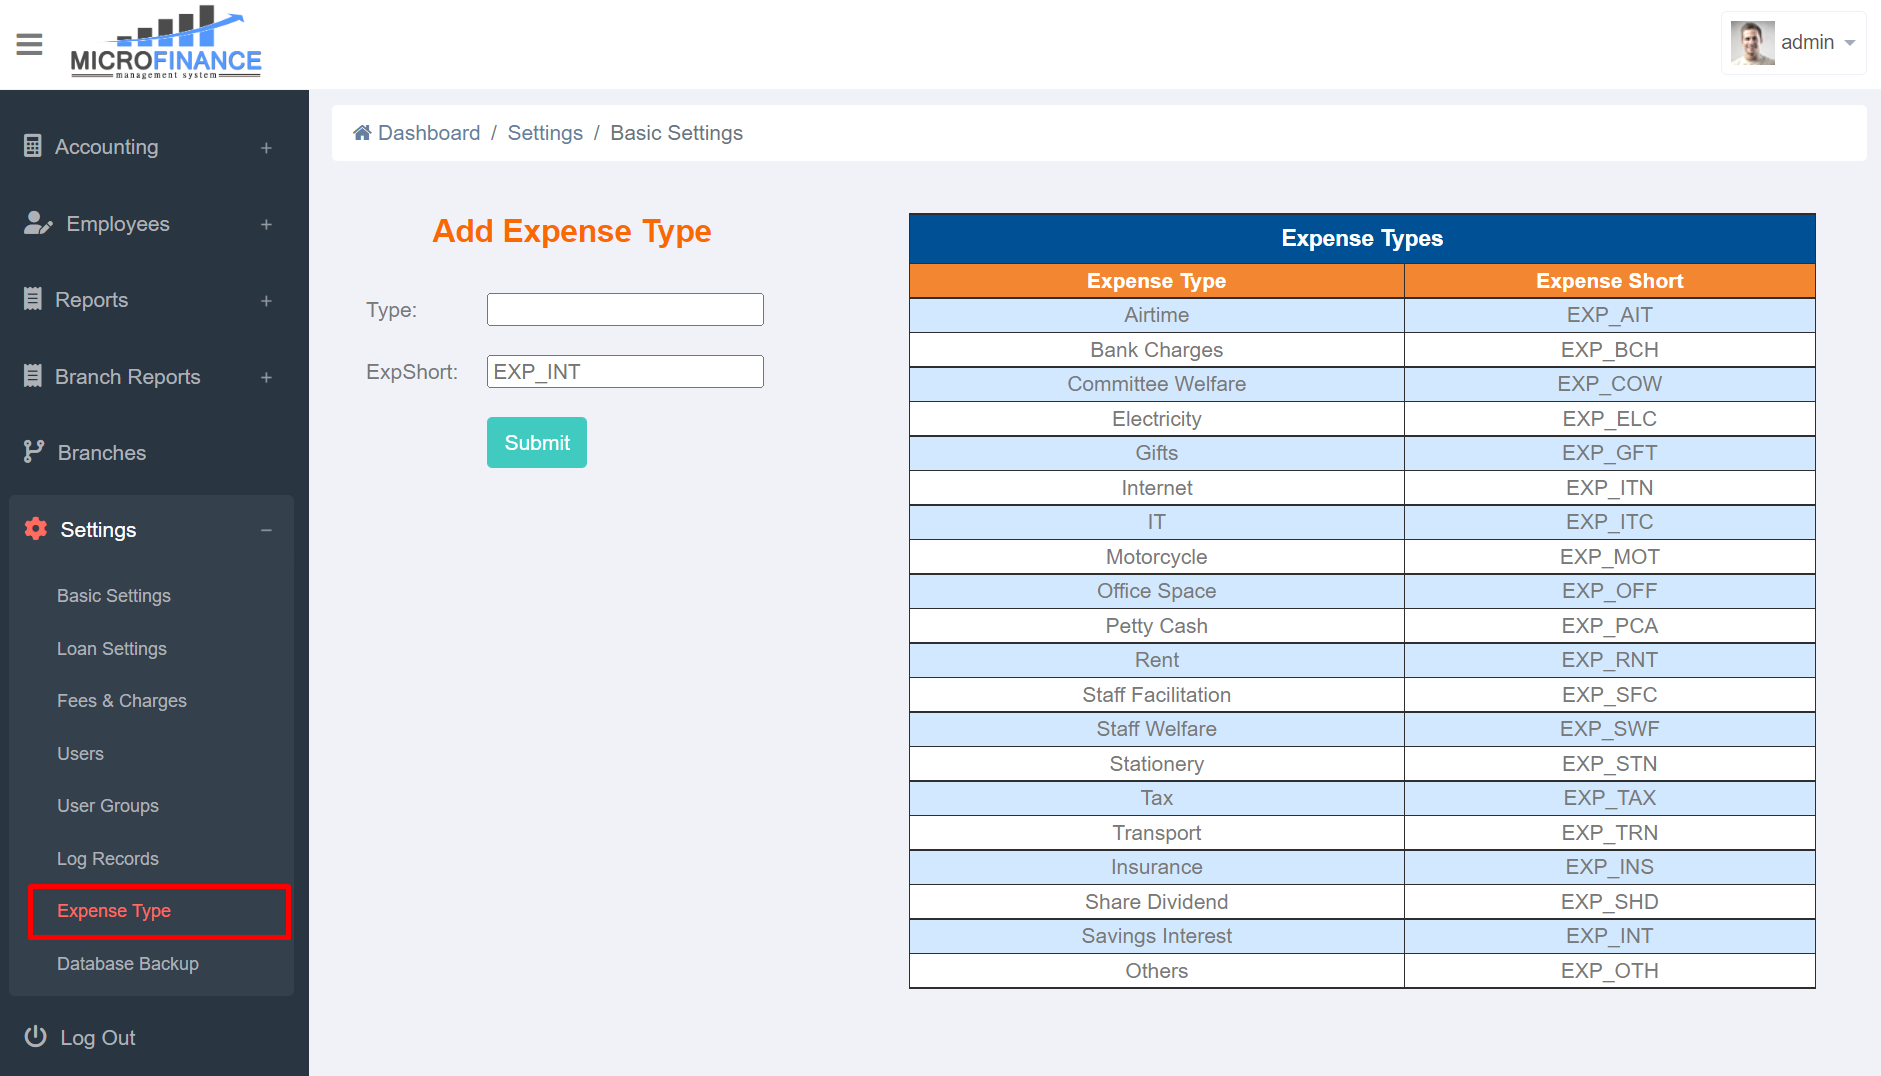Expand Employees menu with plus sign
This screenshot has width=1881, height=1076.
[x=266, y=225]
